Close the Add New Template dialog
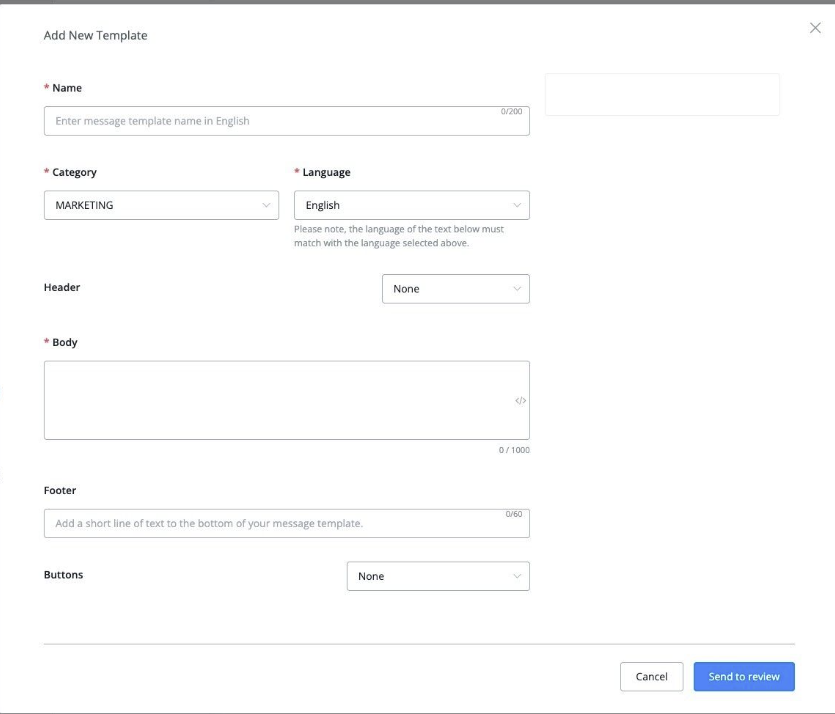 pos(815,28)
